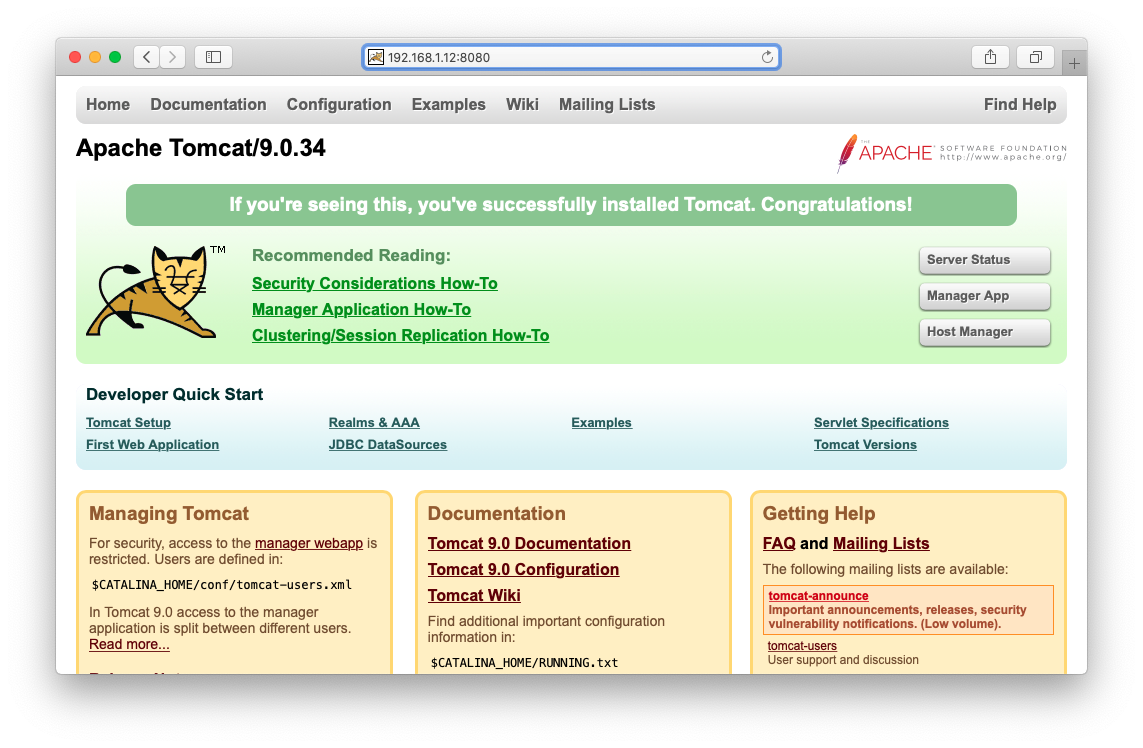Open the Manager App
The height and width of the screenshot is (748, 1143).
pyautogui.click(x=984, y=296)
